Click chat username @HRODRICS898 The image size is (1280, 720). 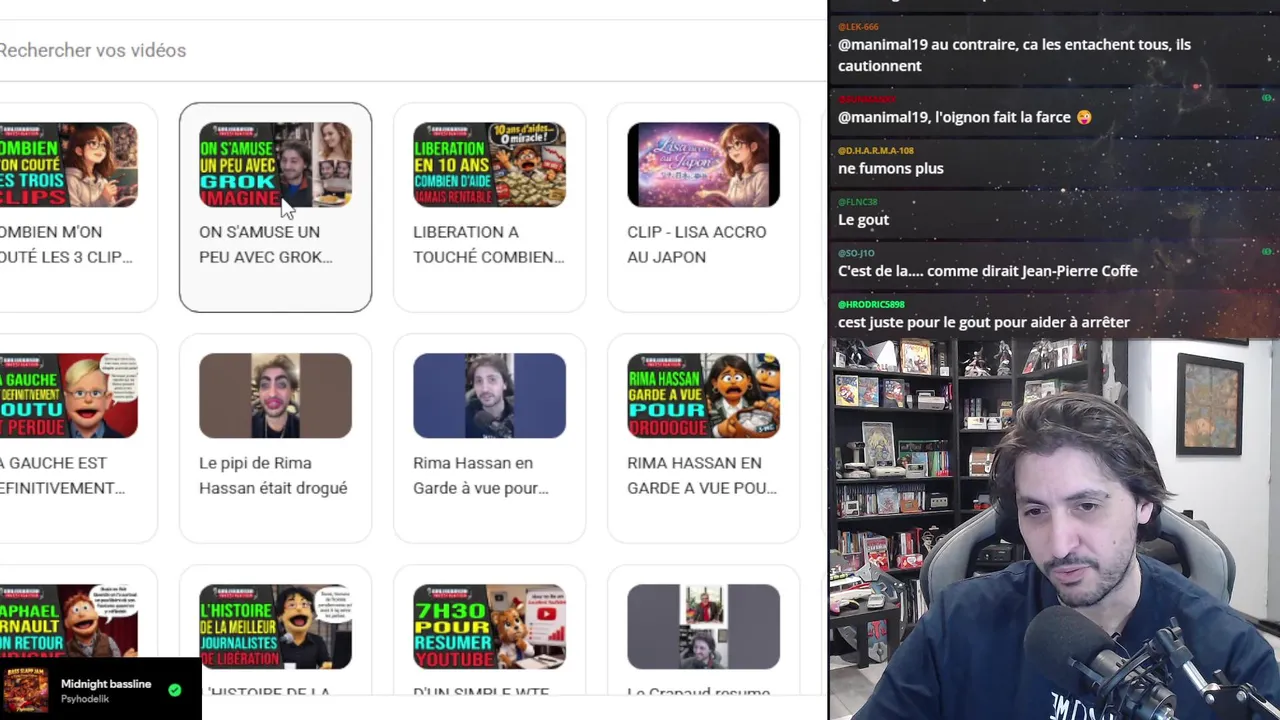[871, 304]
